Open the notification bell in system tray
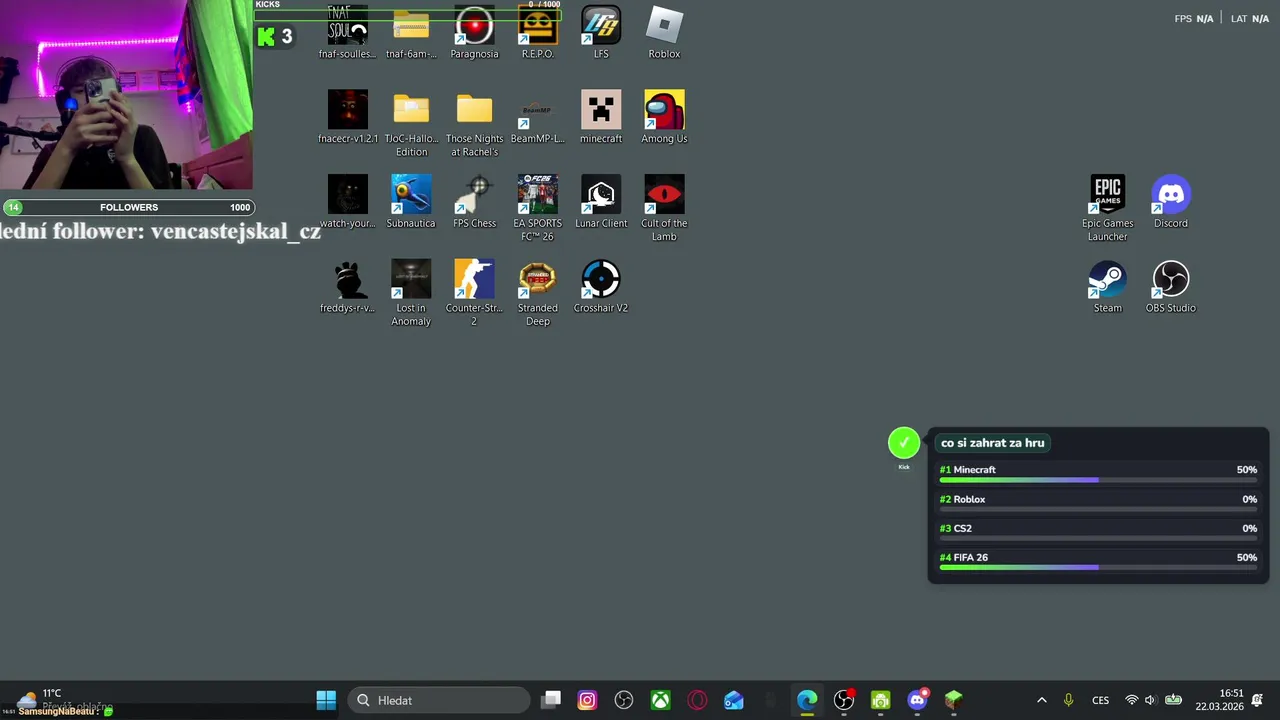Viewport: 1280px width, 720px height. [1257, 700]
